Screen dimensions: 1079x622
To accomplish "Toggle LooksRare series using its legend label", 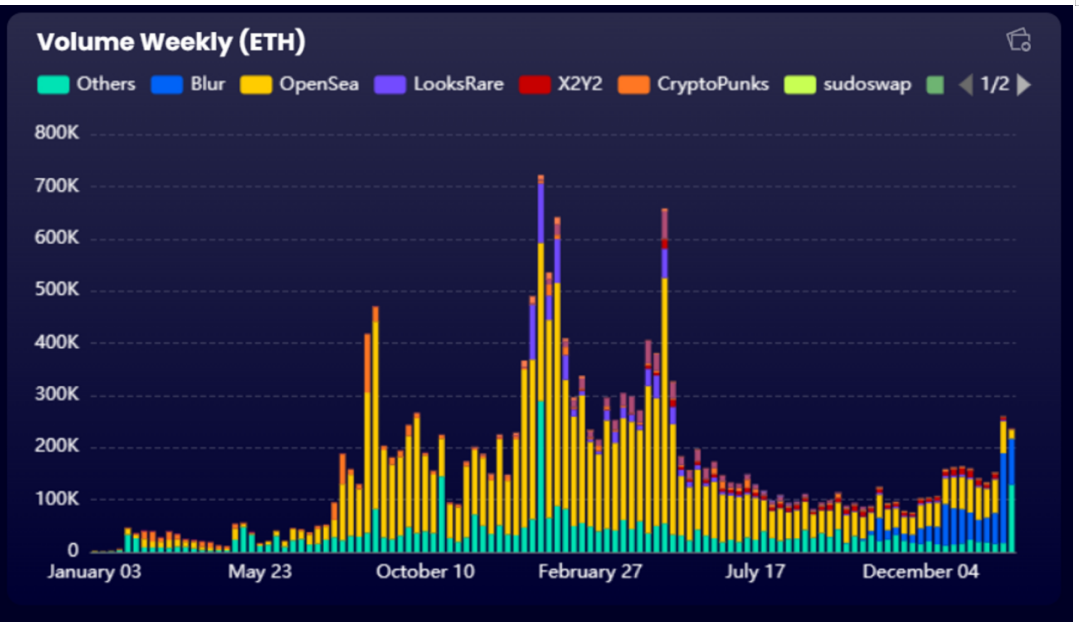I will (458, 85).
